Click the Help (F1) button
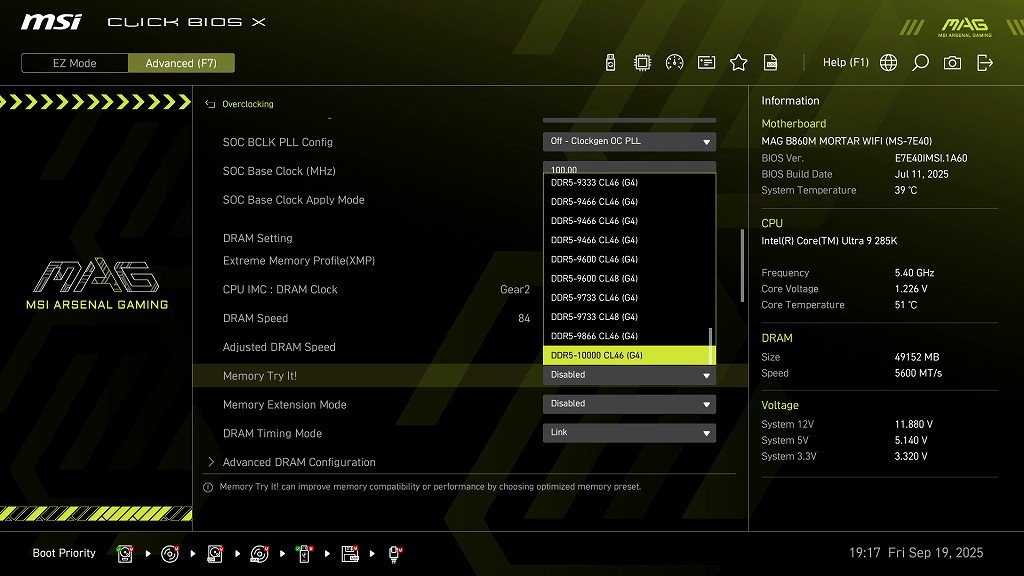The width and height of the screenshot is (1024, 576). (845, 63)
